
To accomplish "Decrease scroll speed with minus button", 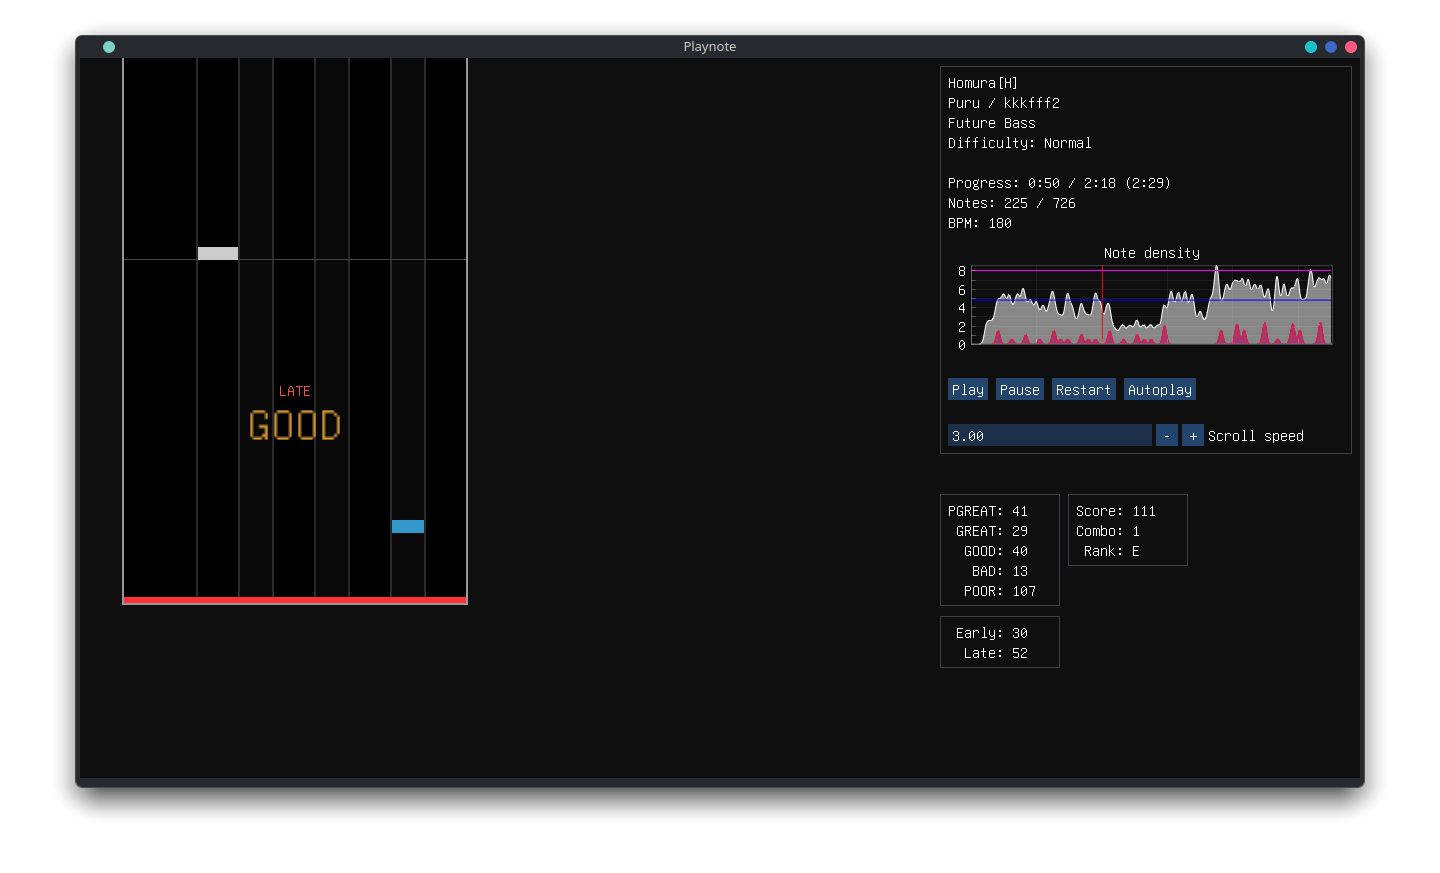I will click(1166, 436).
